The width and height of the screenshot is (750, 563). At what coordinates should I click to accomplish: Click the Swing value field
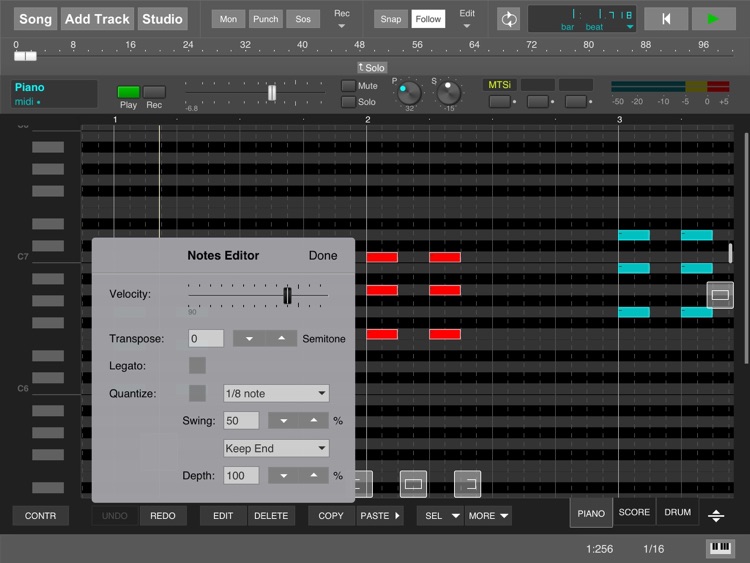point(241,421)
